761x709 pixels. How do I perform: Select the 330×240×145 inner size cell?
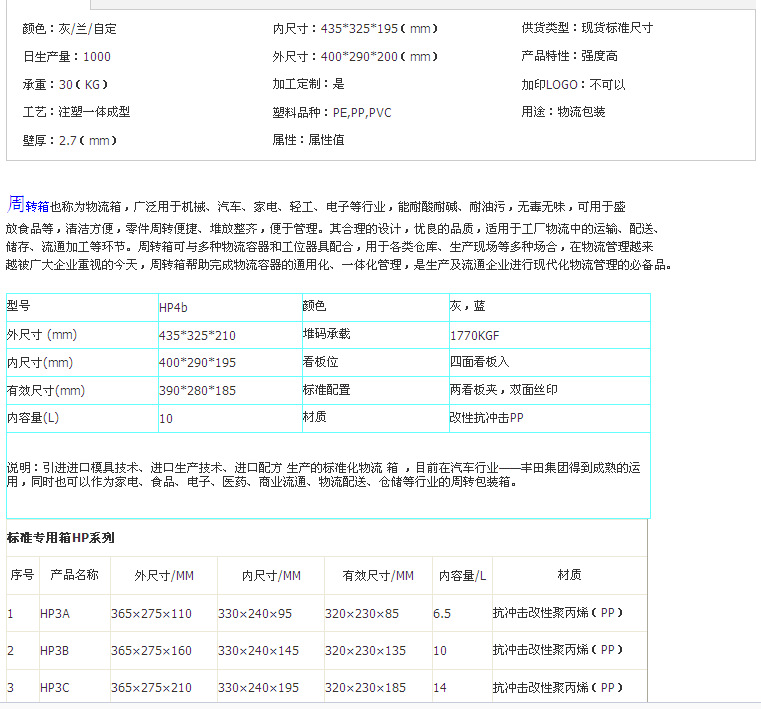(271, 650)
